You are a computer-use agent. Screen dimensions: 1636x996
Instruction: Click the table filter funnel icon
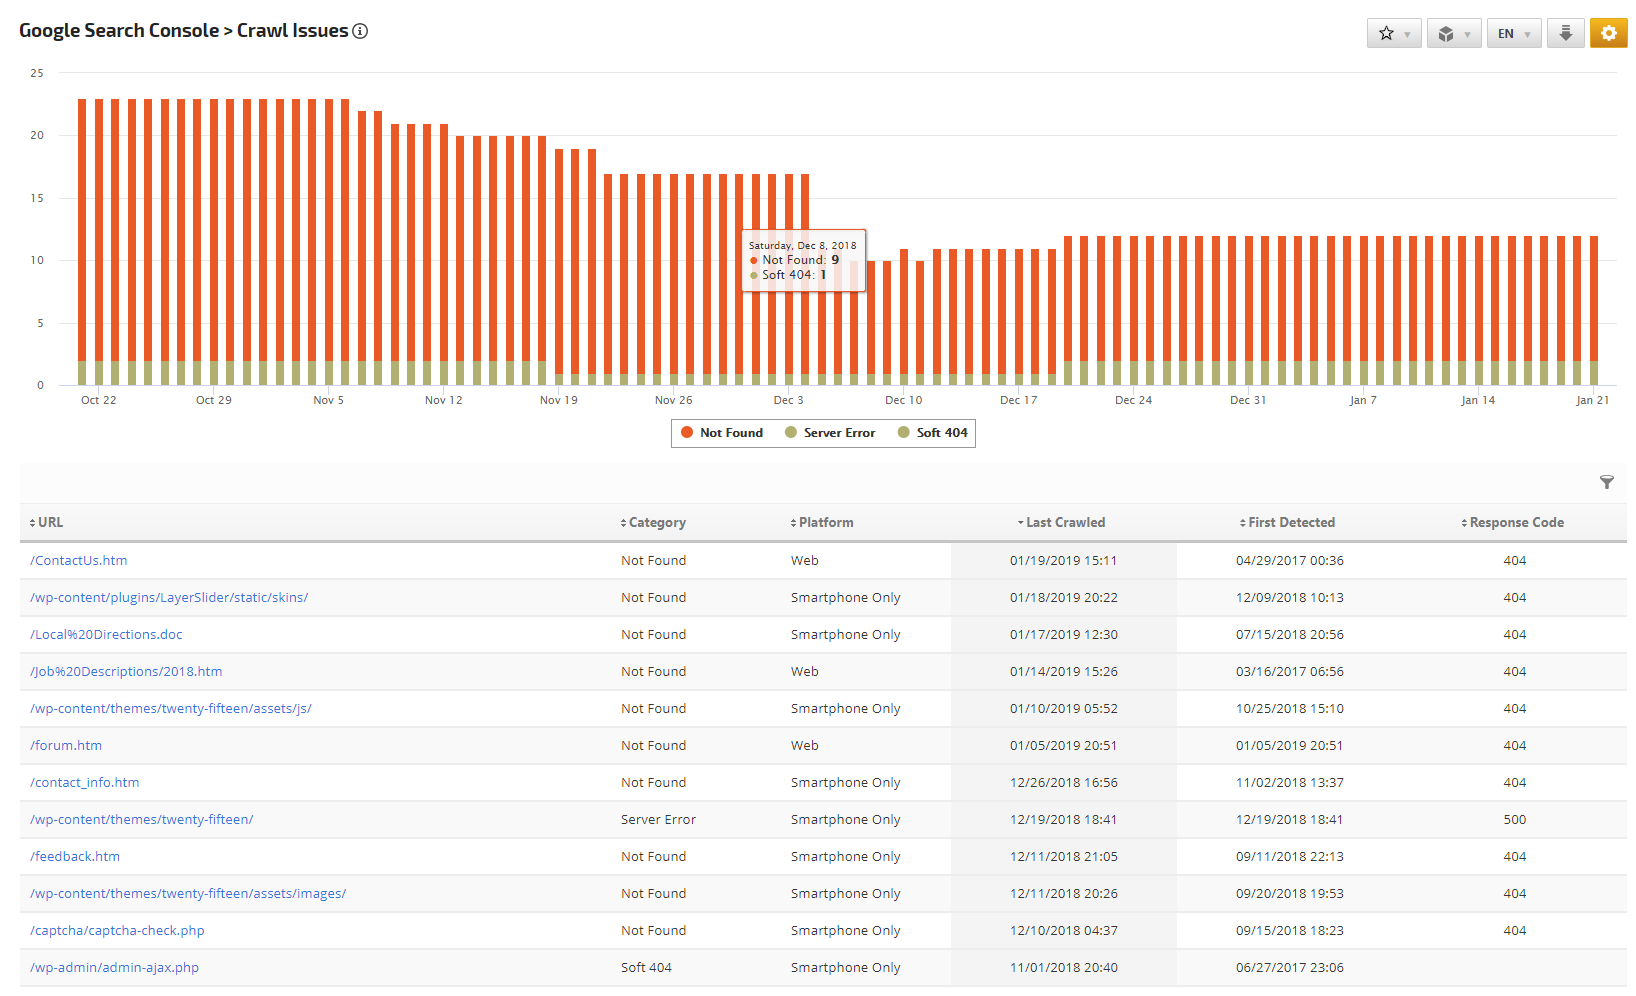click(1606, 482)
